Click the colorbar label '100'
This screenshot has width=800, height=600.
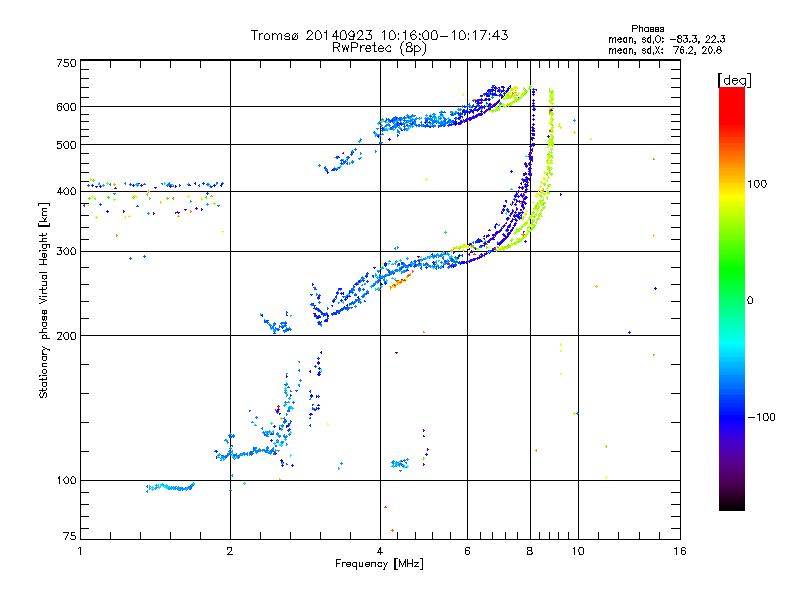point(757,184)
